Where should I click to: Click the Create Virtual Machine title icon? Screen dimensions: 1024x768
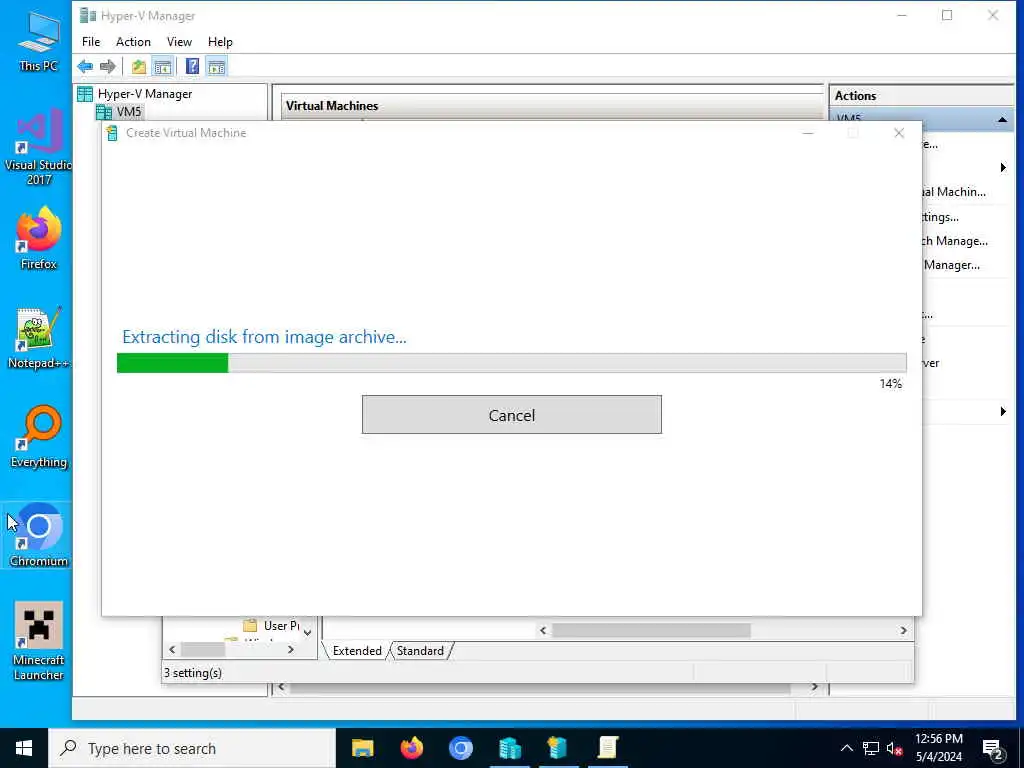tap(112, 133)
